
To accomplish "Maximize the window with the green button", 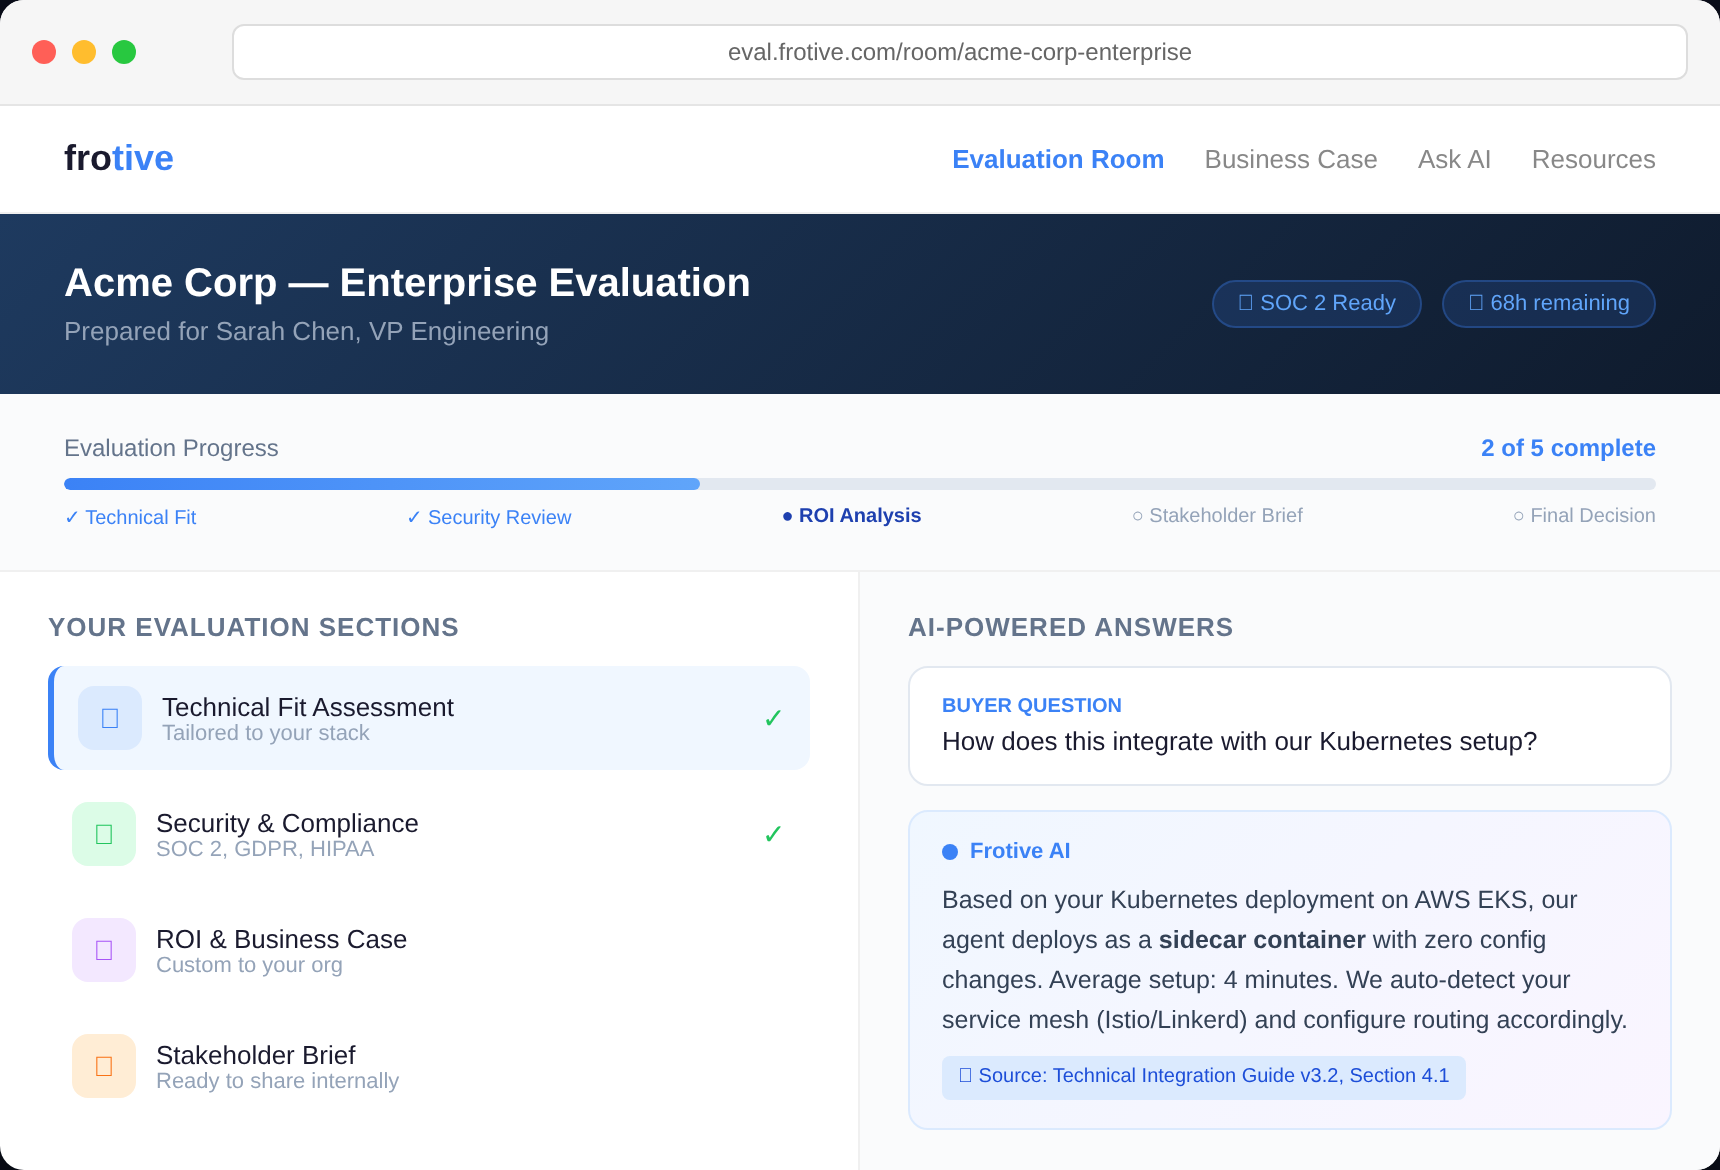I will (124, 52).
